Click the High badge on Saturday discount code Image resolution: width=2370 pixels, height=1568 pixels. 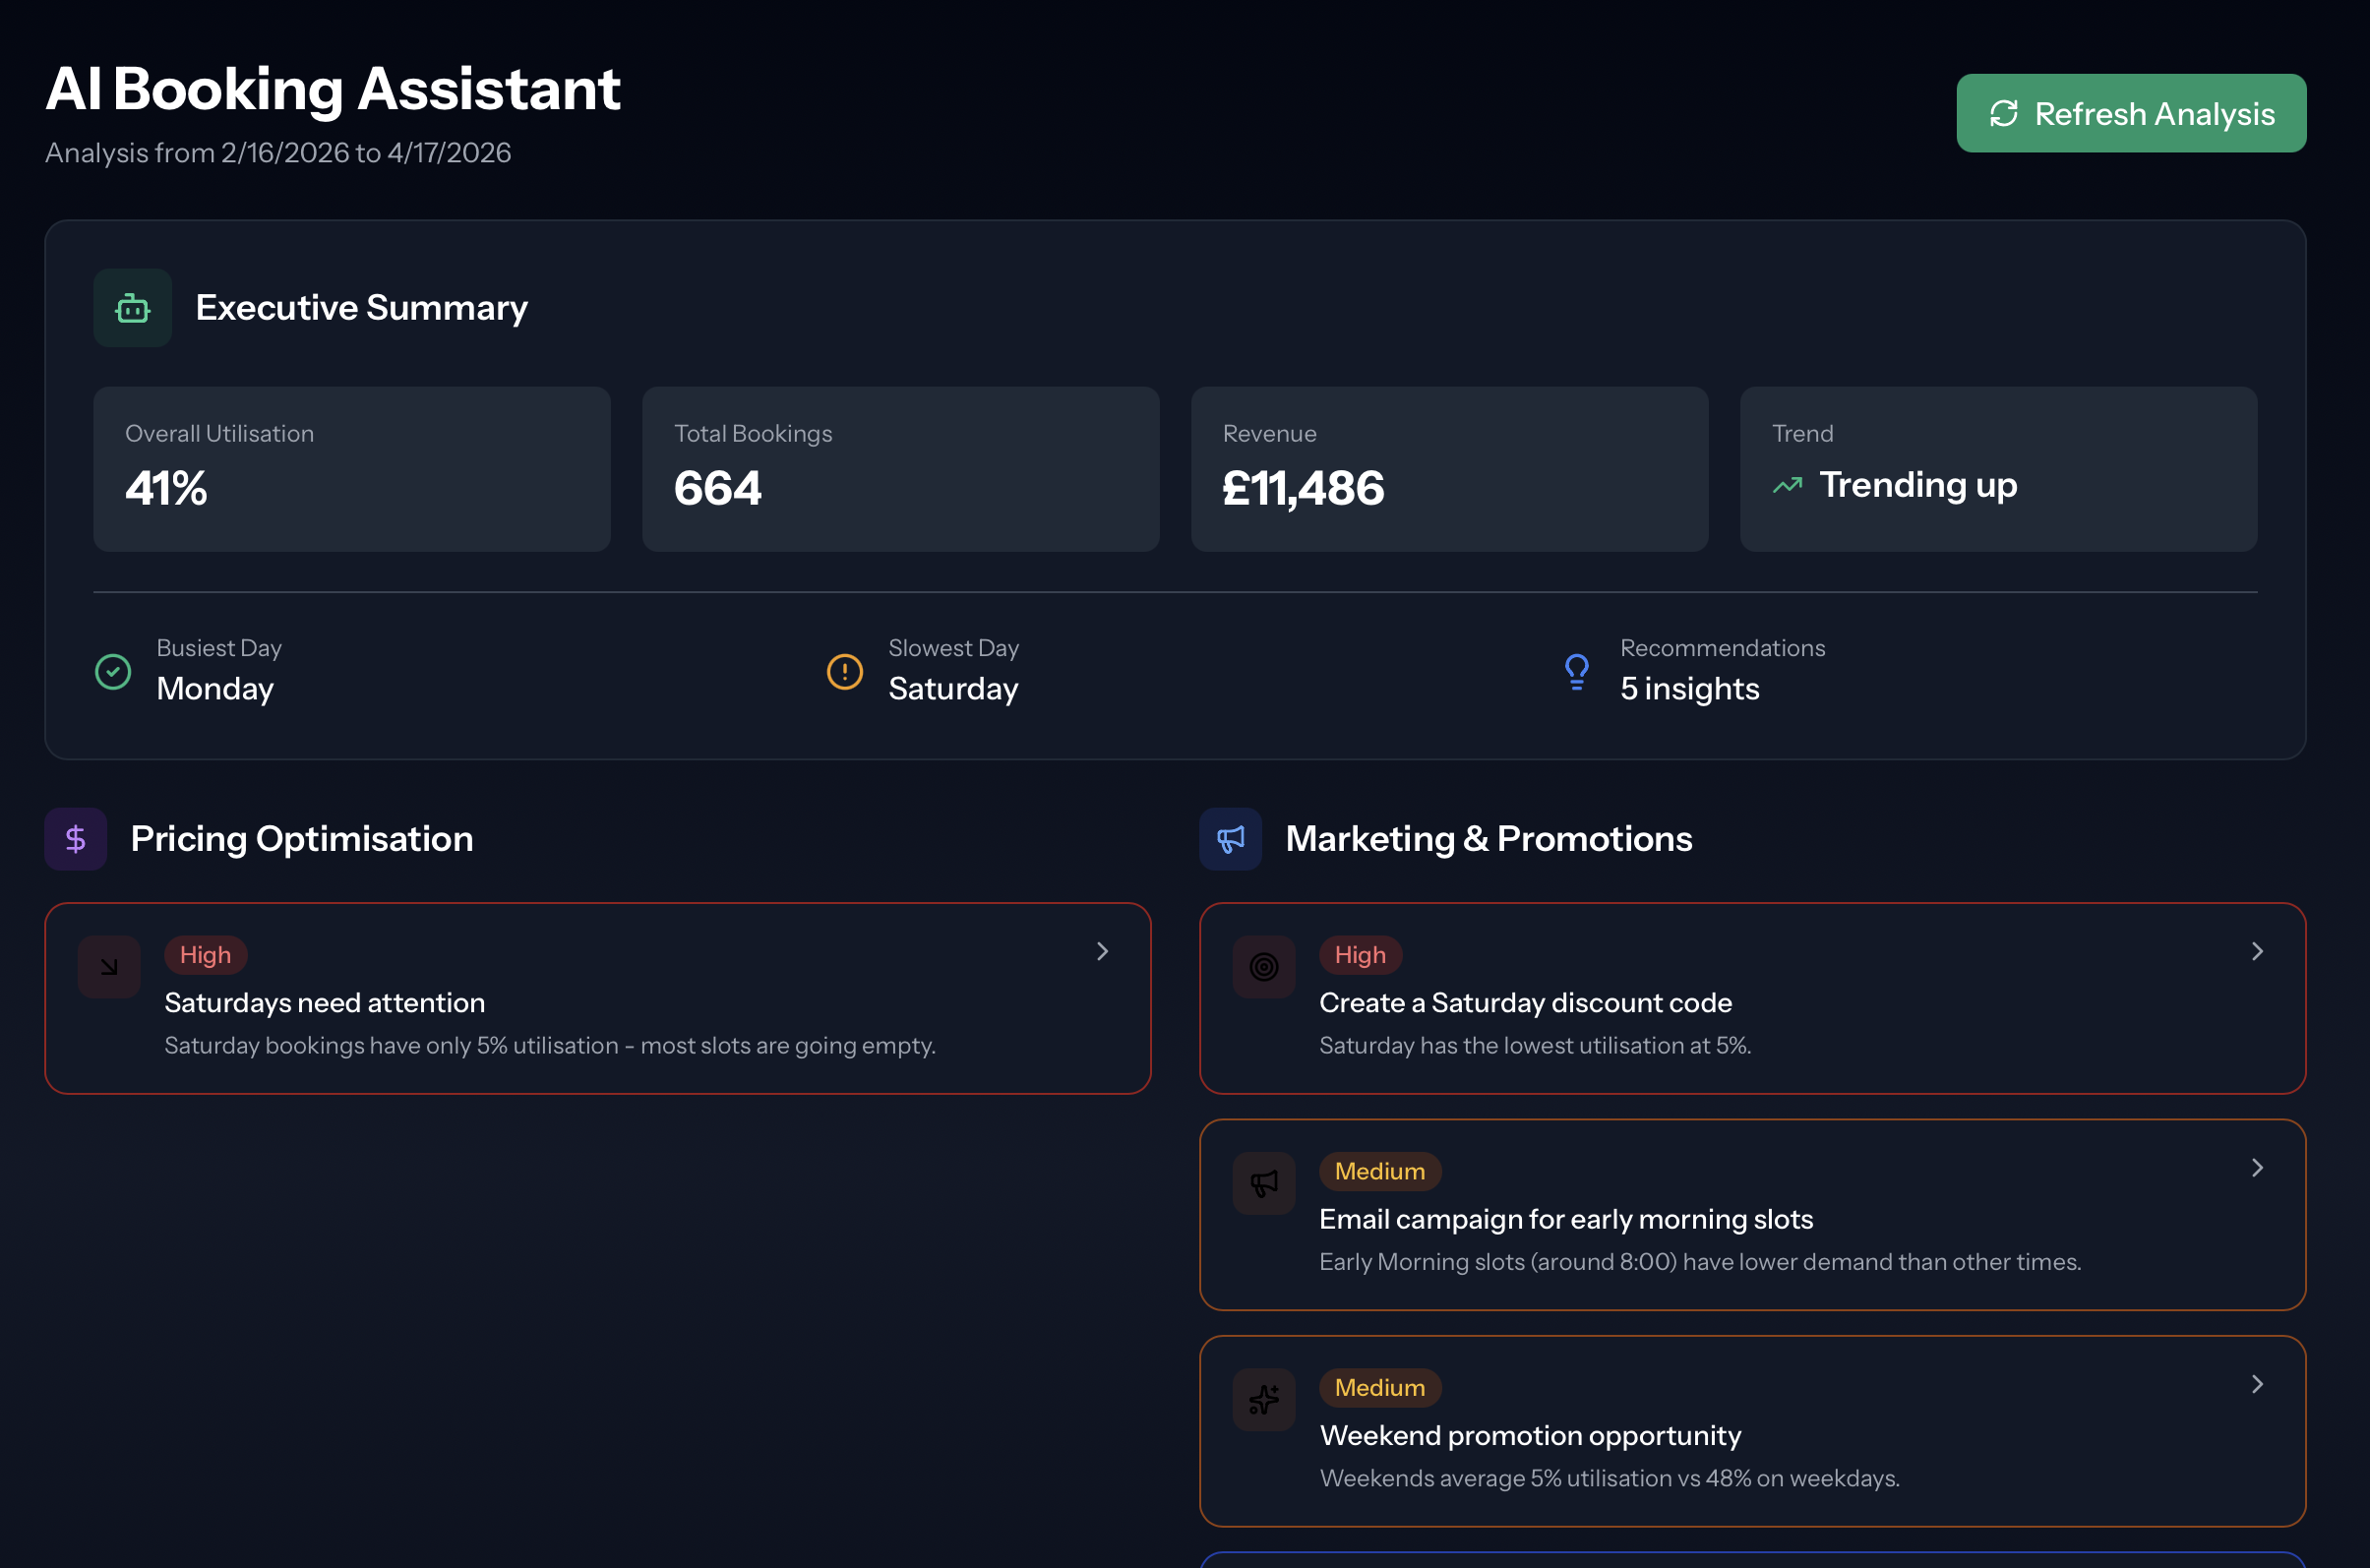[1361, 955]
